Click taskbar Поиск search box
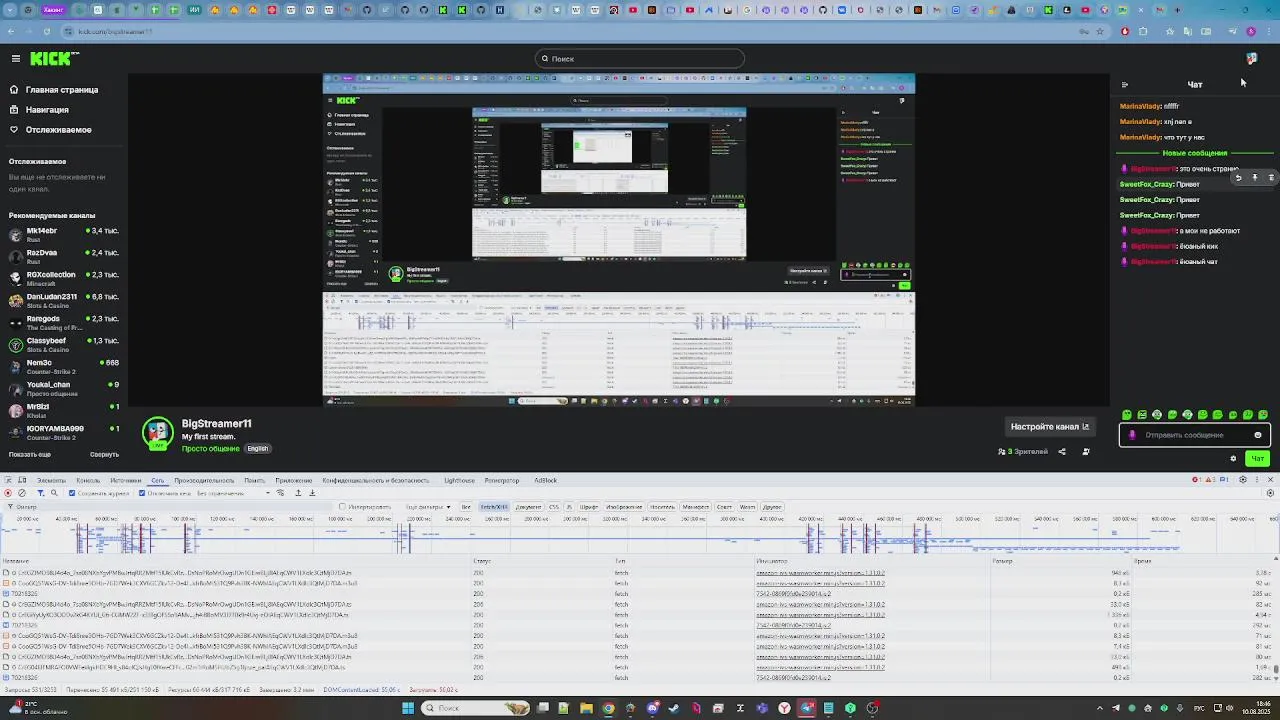The height and width of the screenshot is (720, 1280). 475,708
